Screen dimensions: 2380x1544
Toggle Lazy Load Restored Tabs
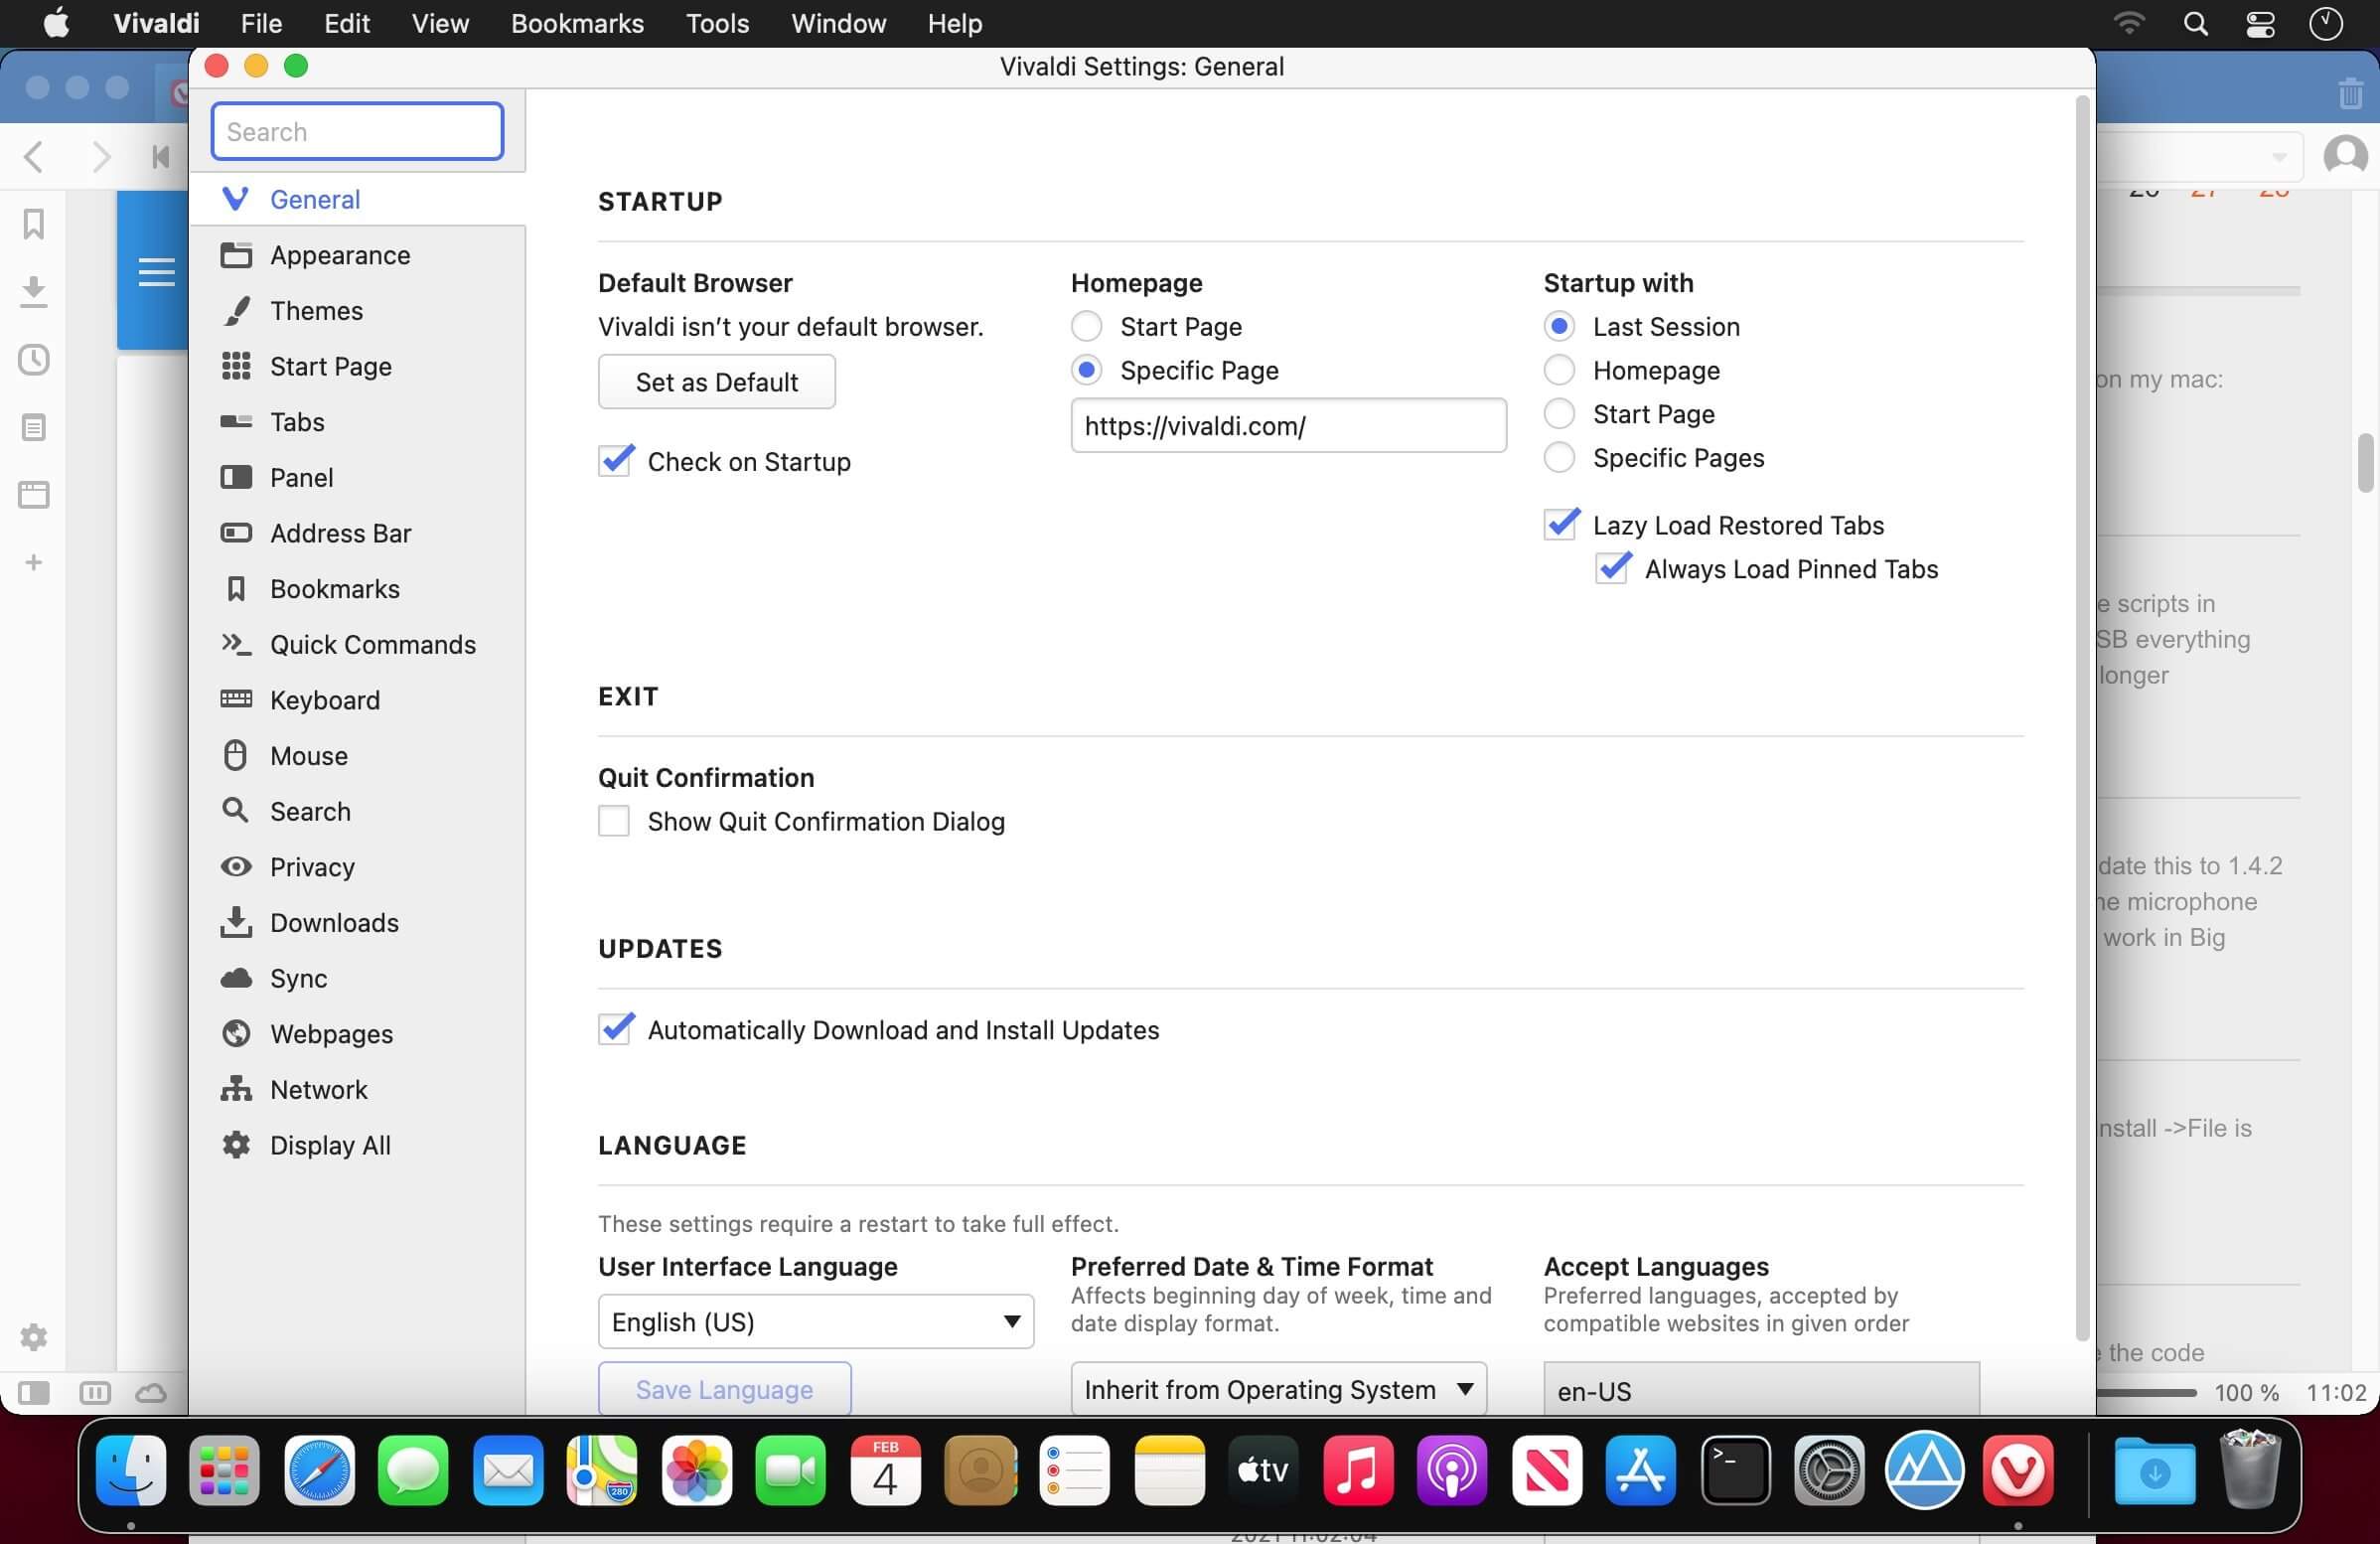(x=1561, y=524)
